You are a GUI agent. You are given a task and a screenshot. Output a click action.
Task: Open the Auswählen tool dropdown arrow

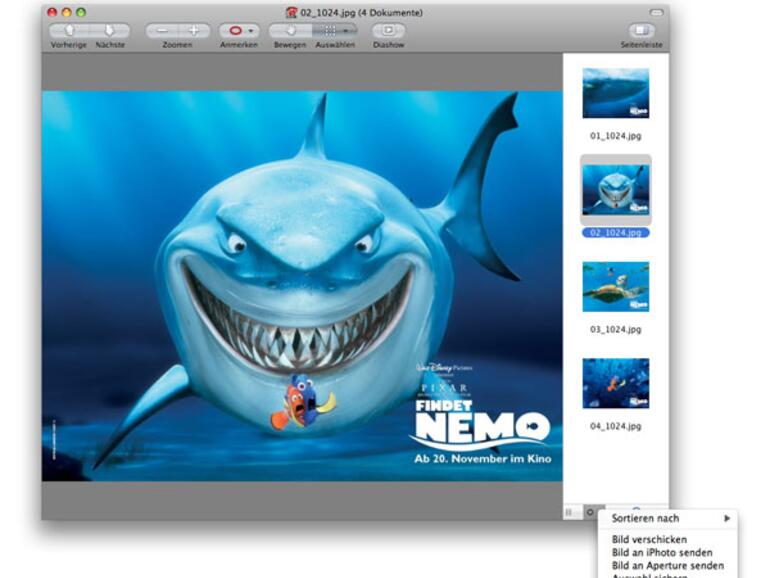[347, 31]
